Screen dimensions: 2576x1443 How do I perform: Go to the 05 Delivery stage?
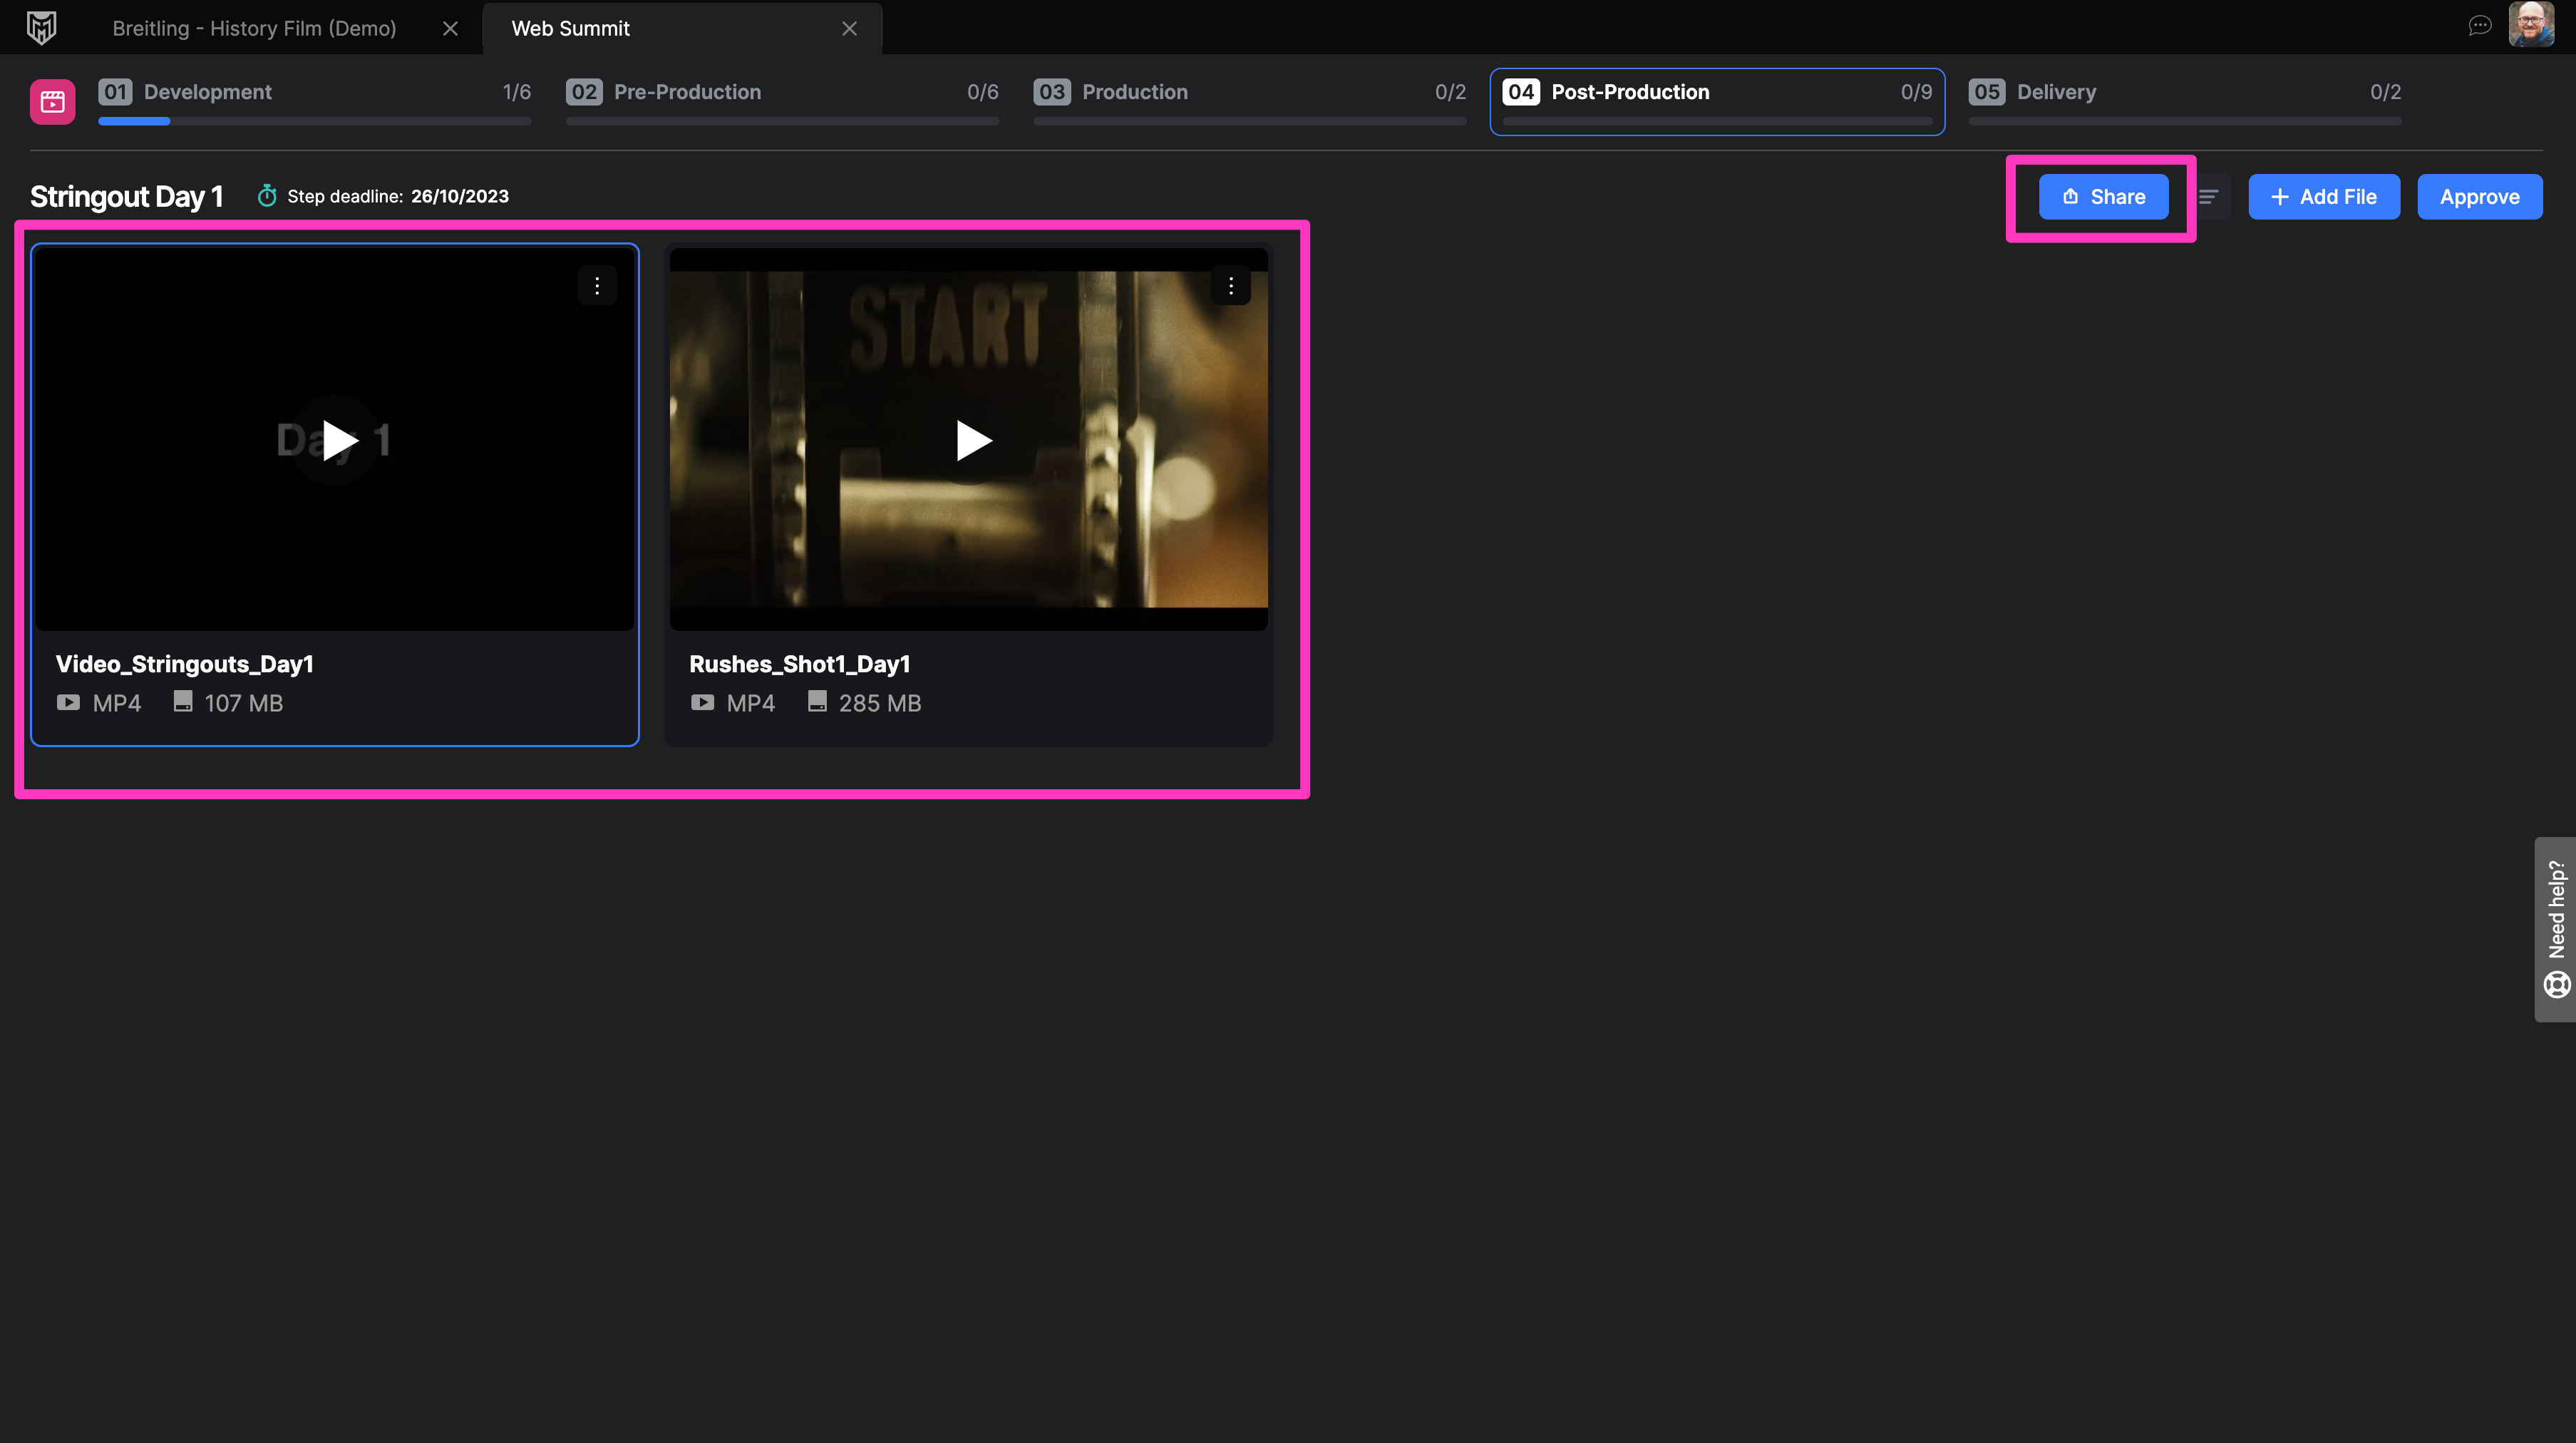pyautogui.click(x=2185, y=101)
